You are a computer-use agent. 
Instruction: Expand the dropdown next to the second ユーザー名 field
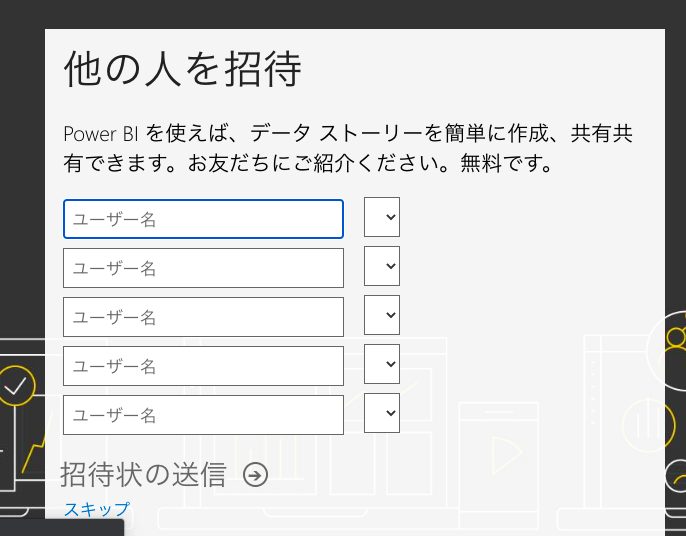[x=382, y=267]
